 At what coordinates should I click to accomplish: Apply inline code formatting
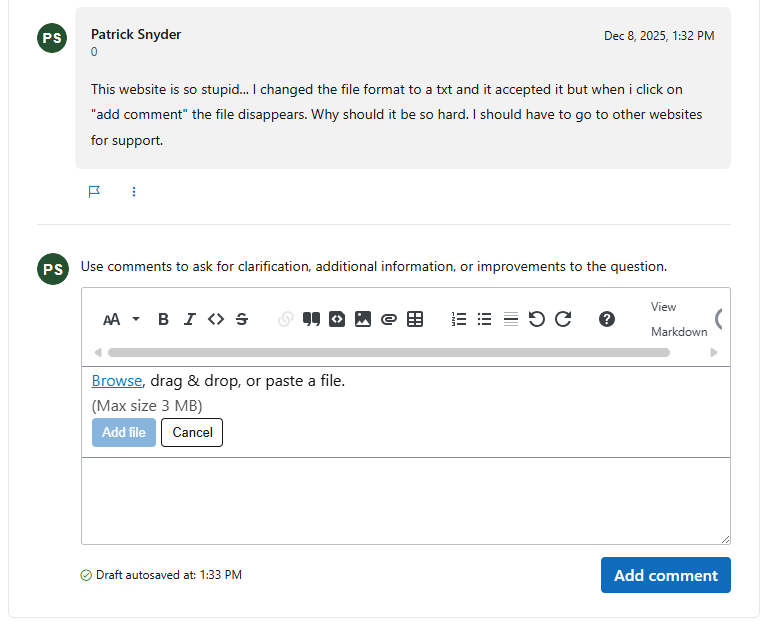coord(216,319)
